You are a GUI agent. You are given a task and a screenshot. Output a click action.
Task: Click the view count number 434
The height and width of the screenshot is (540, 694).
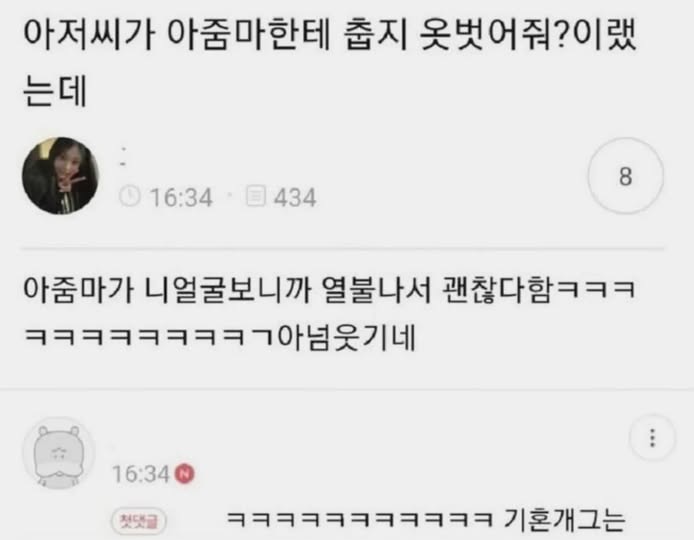point(295,197)
